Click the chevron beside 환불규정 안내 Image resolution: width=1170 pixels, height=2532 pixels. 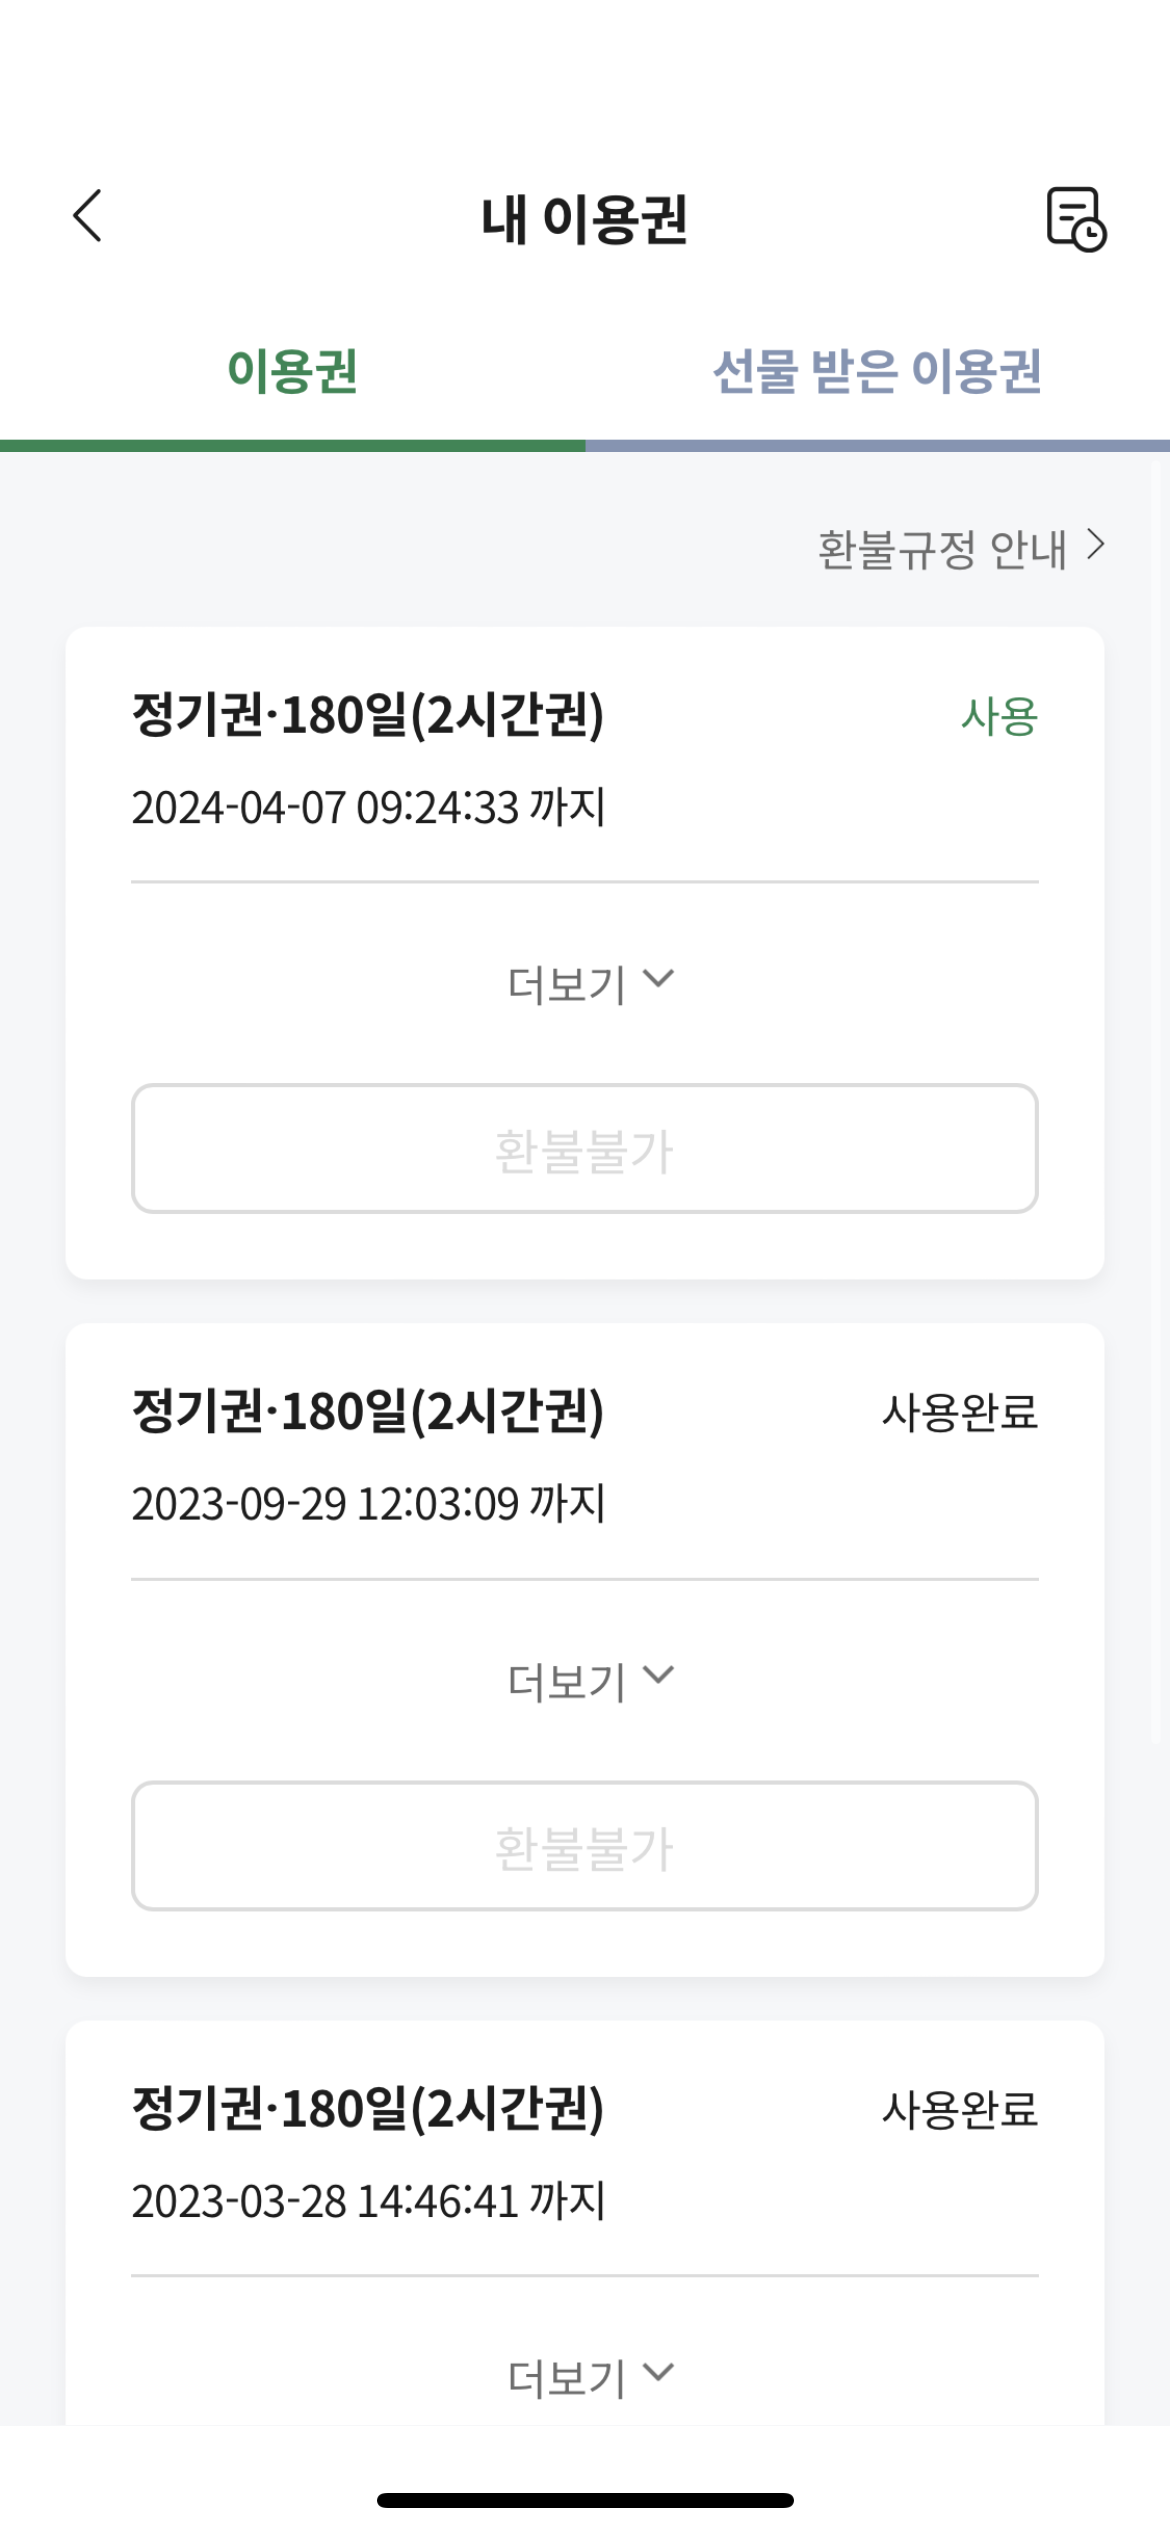1097,546
